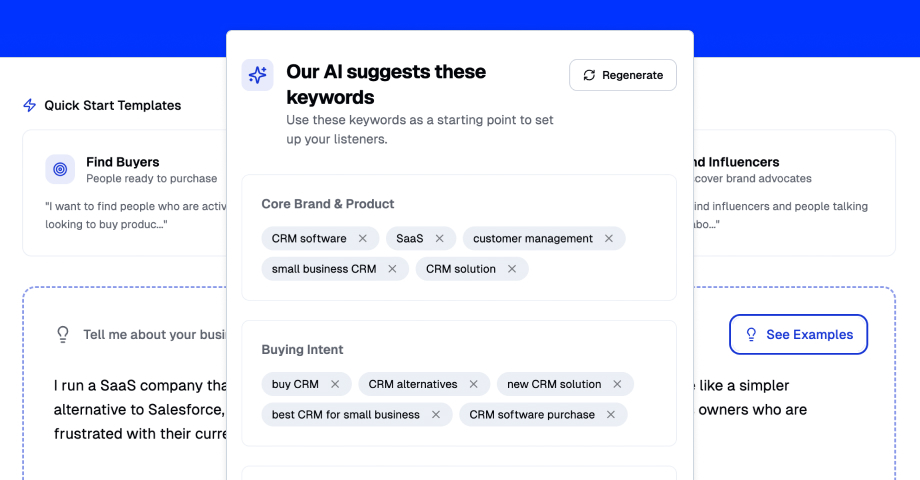Click the Regenerate button

(623, 75)
